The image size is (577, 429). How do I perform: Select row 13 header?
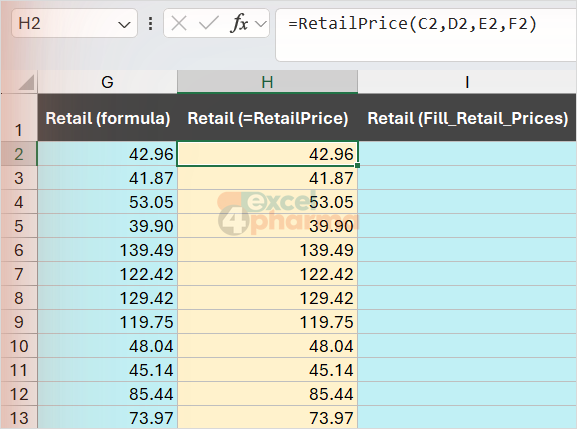click(19, 417)
